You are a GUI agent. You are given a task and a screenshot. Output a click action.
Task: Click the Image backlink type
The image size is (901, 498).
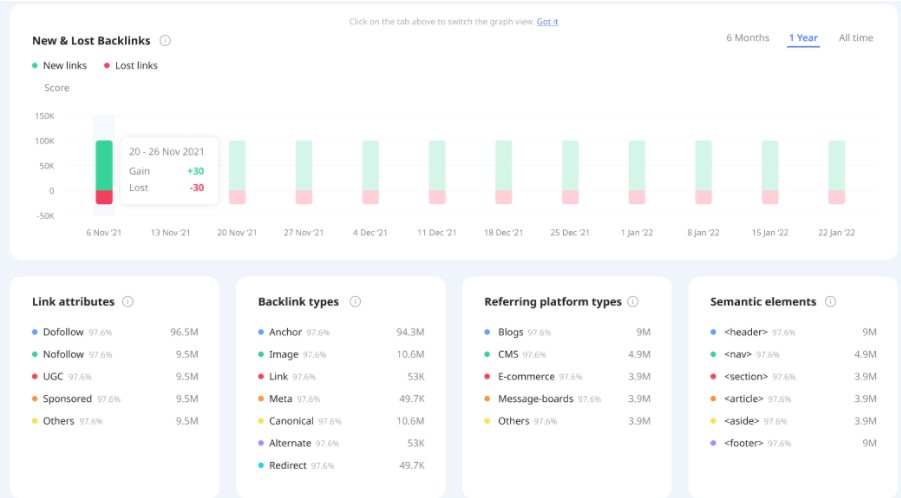click(341, 354)
